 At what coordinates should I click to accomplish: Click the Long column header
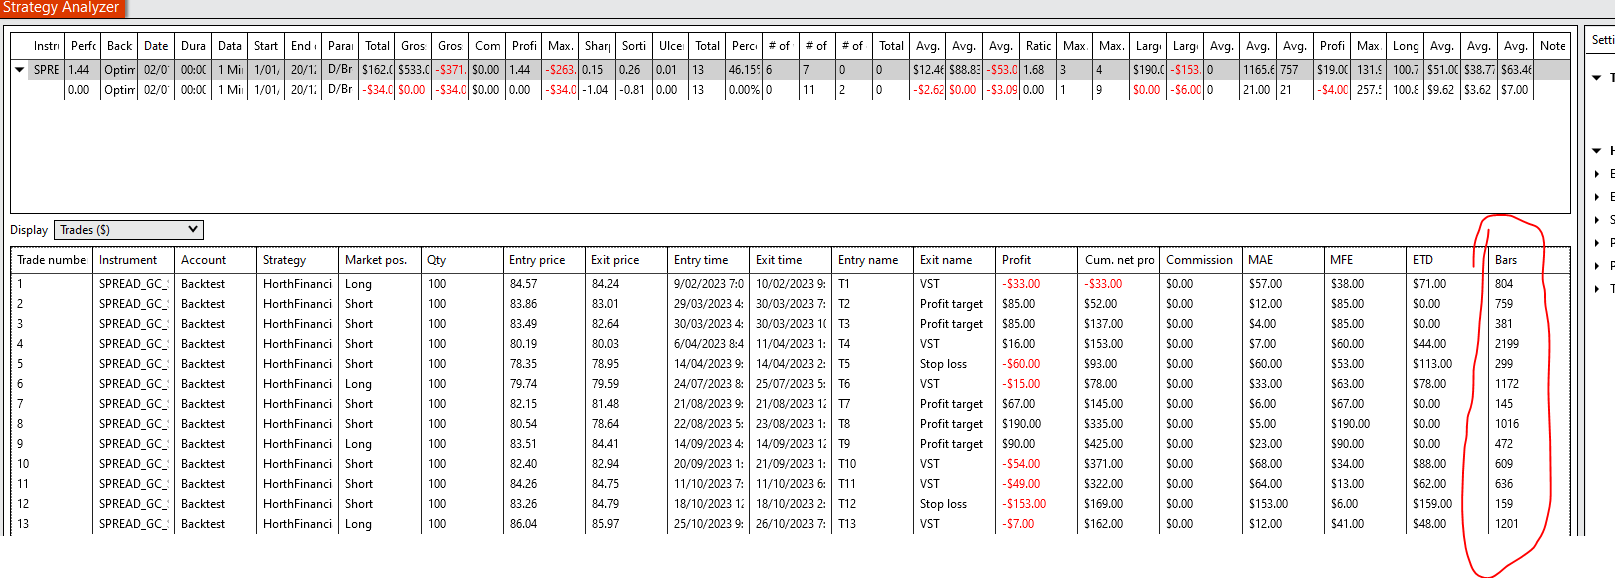point(1406,46)
